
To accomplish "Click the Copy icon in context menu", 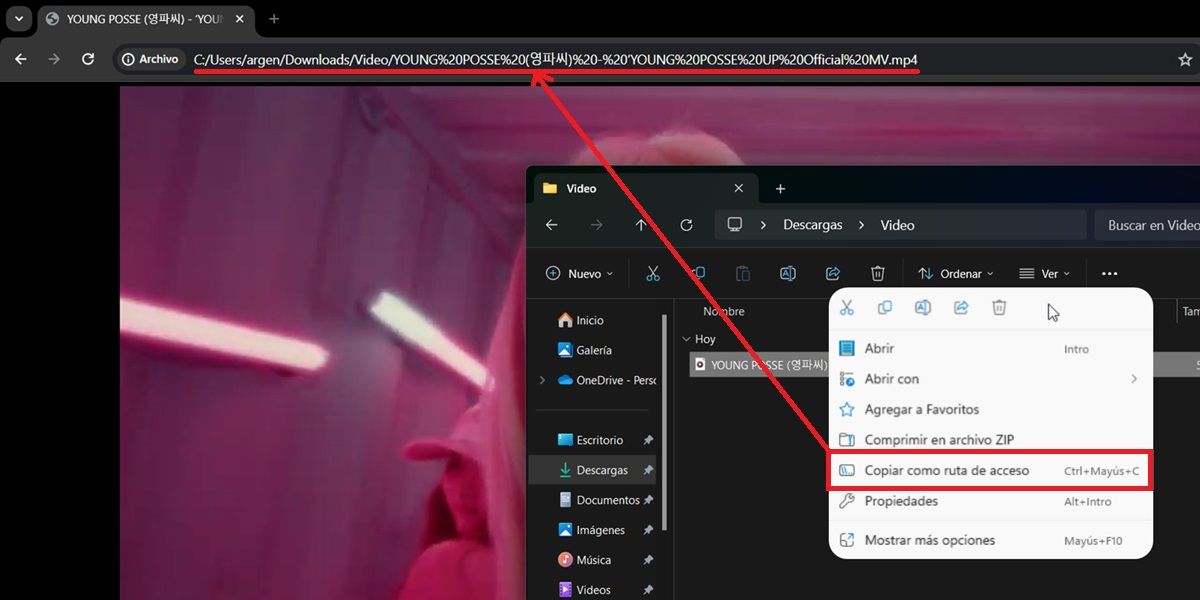I will pyautogui.click(x=885, y=308).
